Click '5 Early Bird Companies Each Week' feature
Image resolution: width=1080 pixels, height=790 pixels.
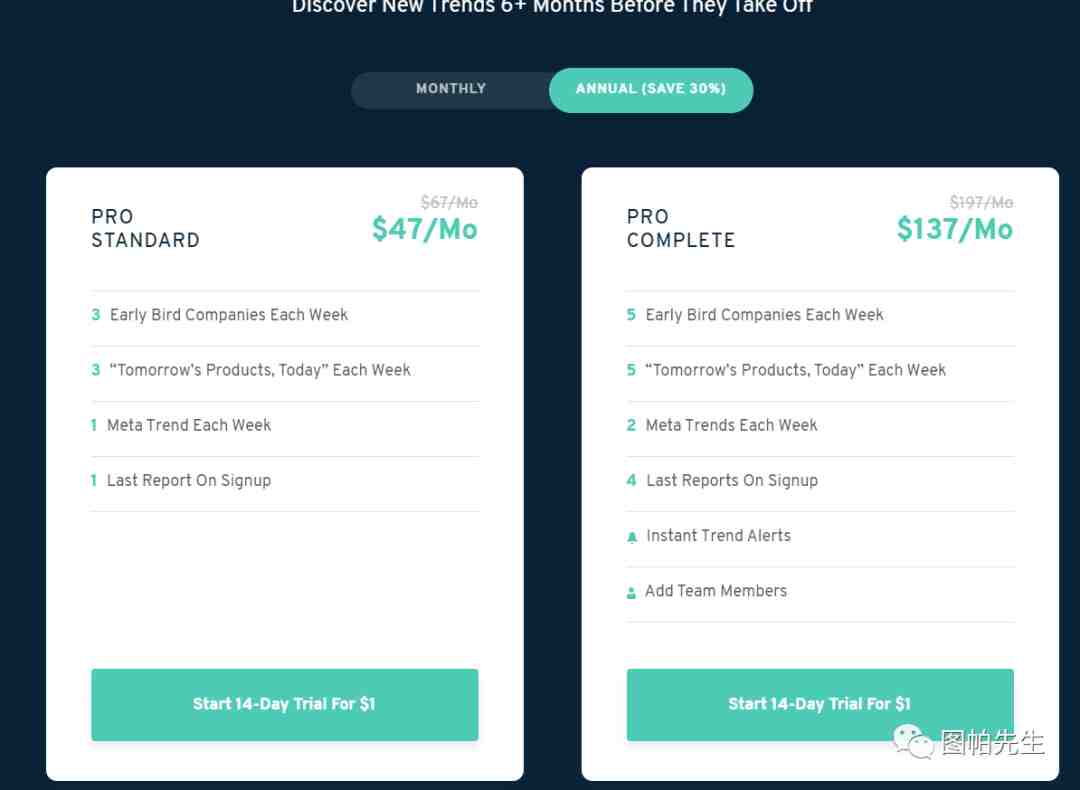[x=755, y=315]
